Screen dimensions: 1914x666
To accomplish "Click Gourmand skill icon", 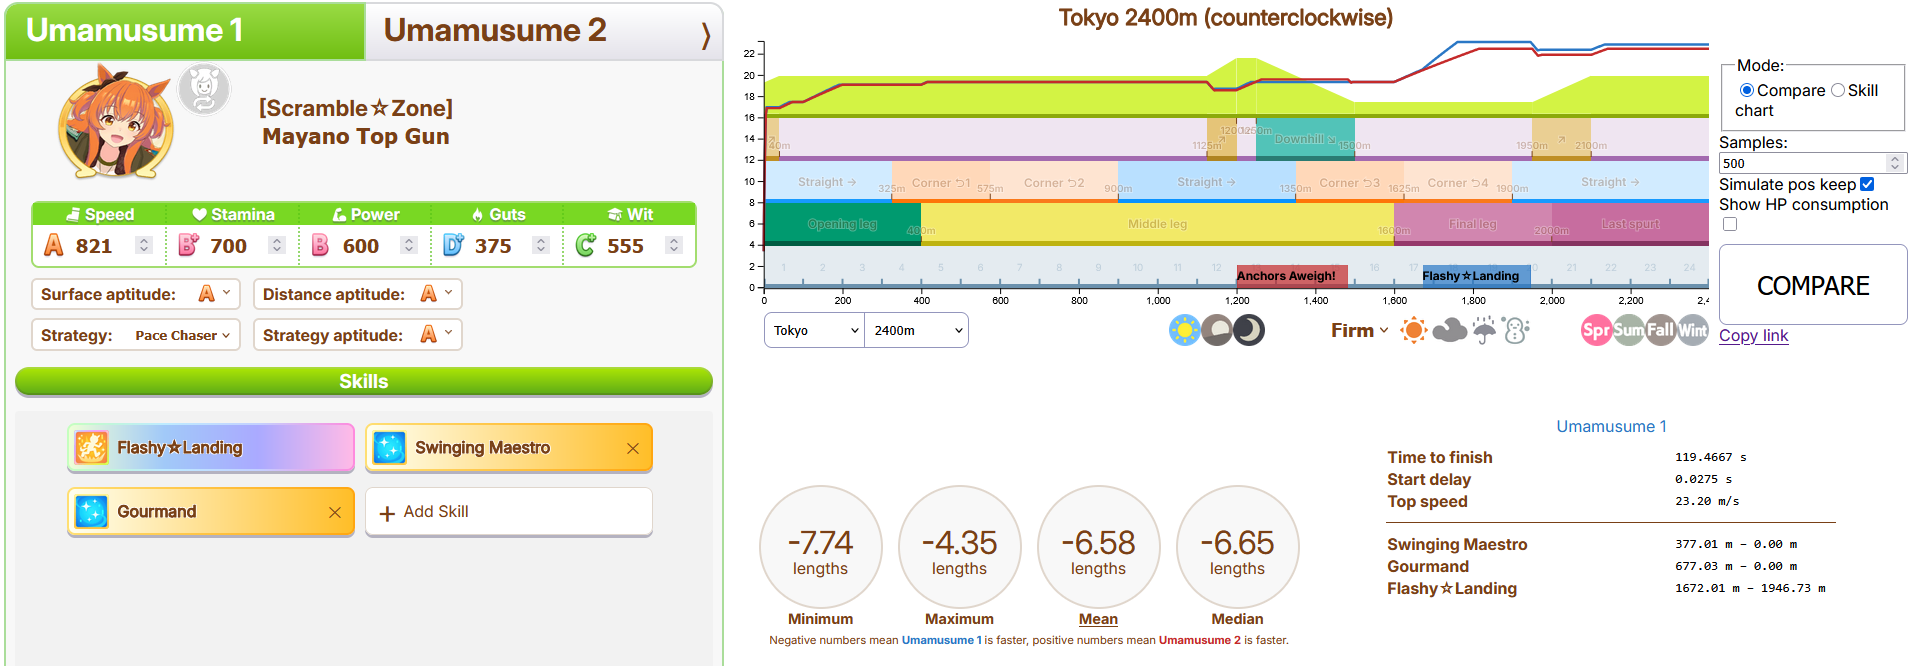I will click(x=92, y=511).
